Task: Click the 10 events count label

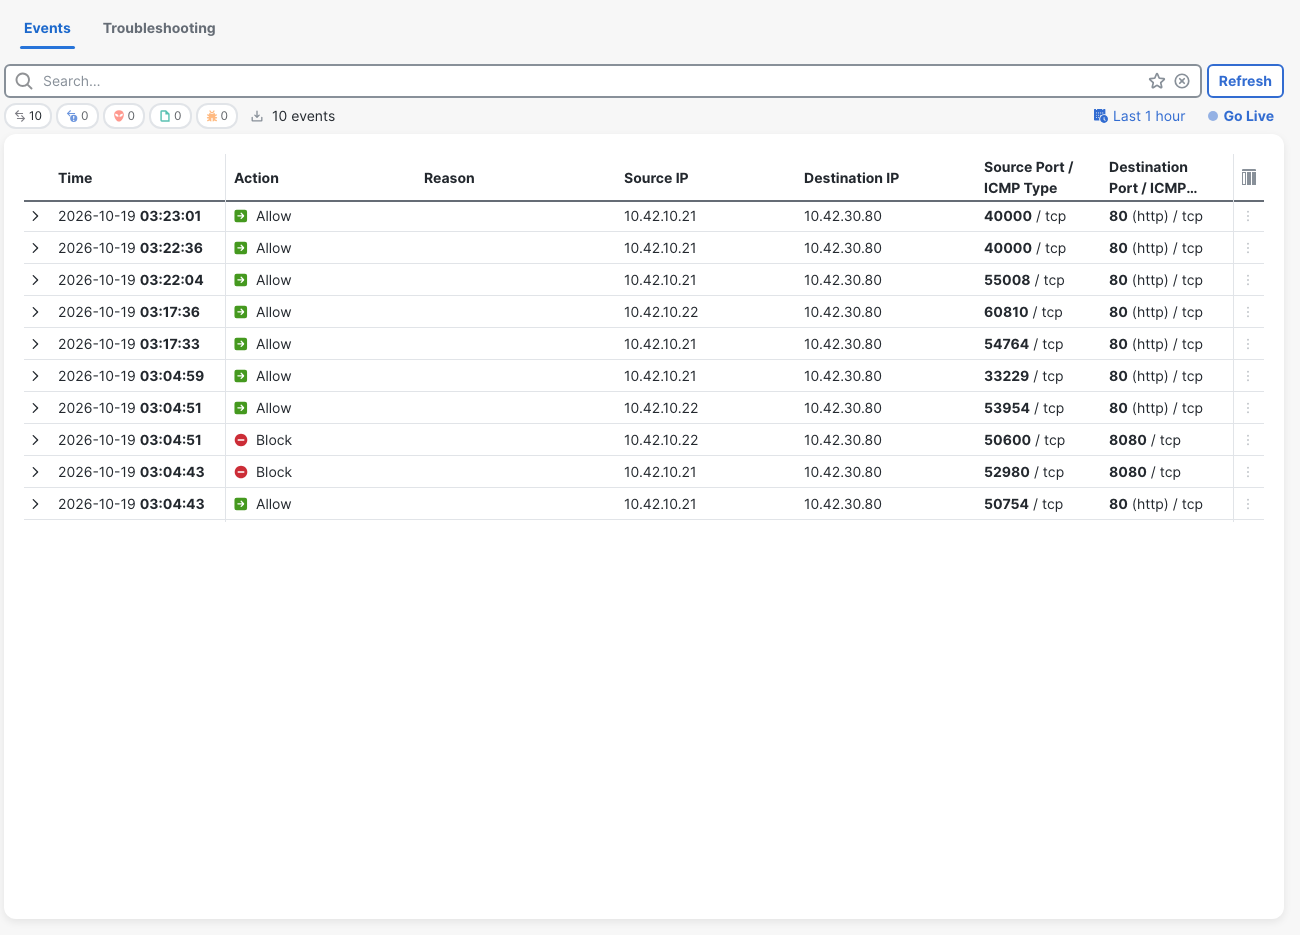Action: click(303, 116)
